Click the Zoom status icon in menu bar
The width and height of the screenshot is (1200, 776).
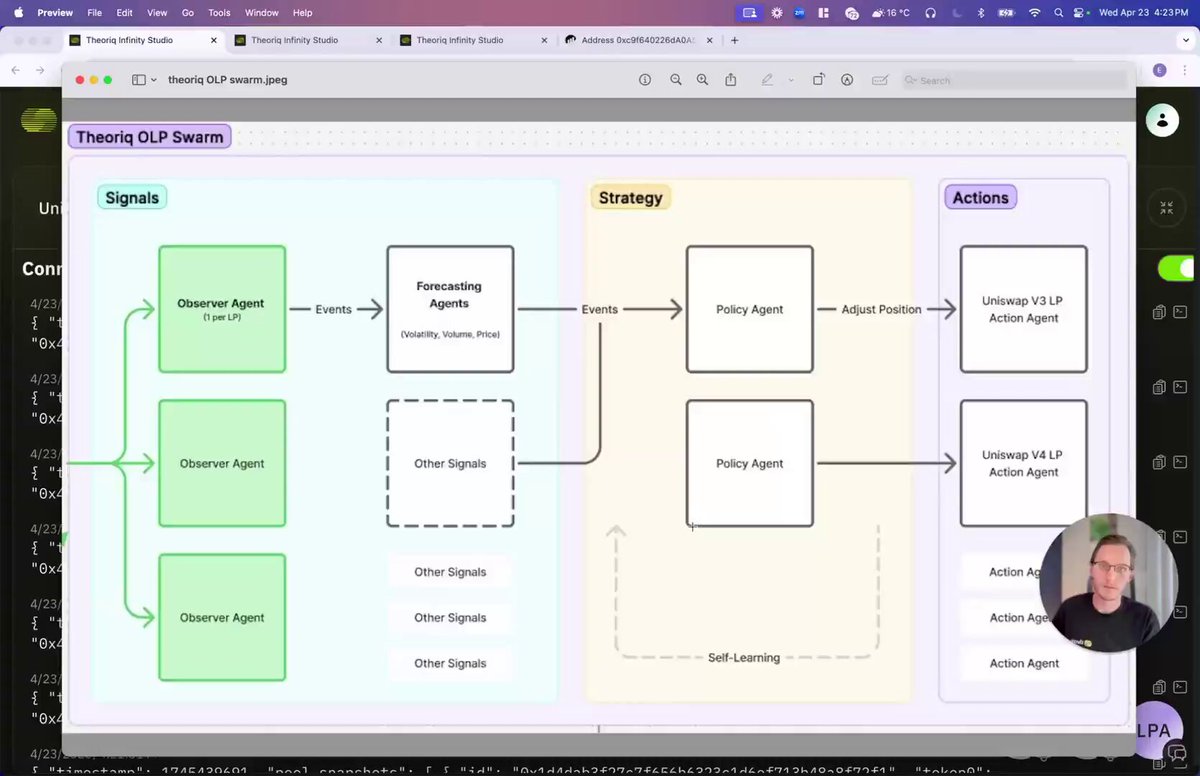[x=801, y=13]
